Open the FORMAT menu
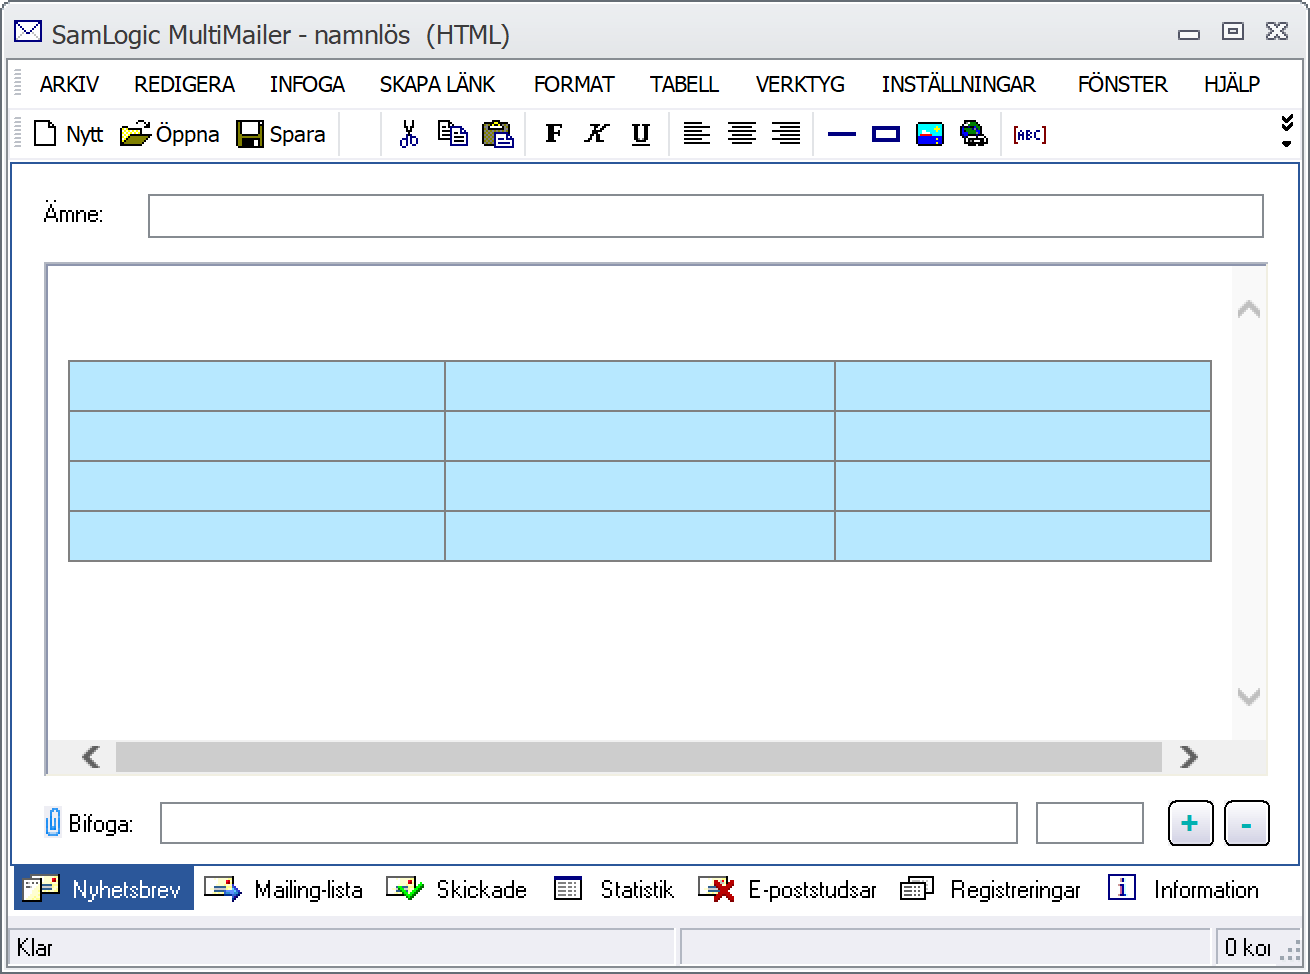This screenshot has height=974, width=1310. 574,85
